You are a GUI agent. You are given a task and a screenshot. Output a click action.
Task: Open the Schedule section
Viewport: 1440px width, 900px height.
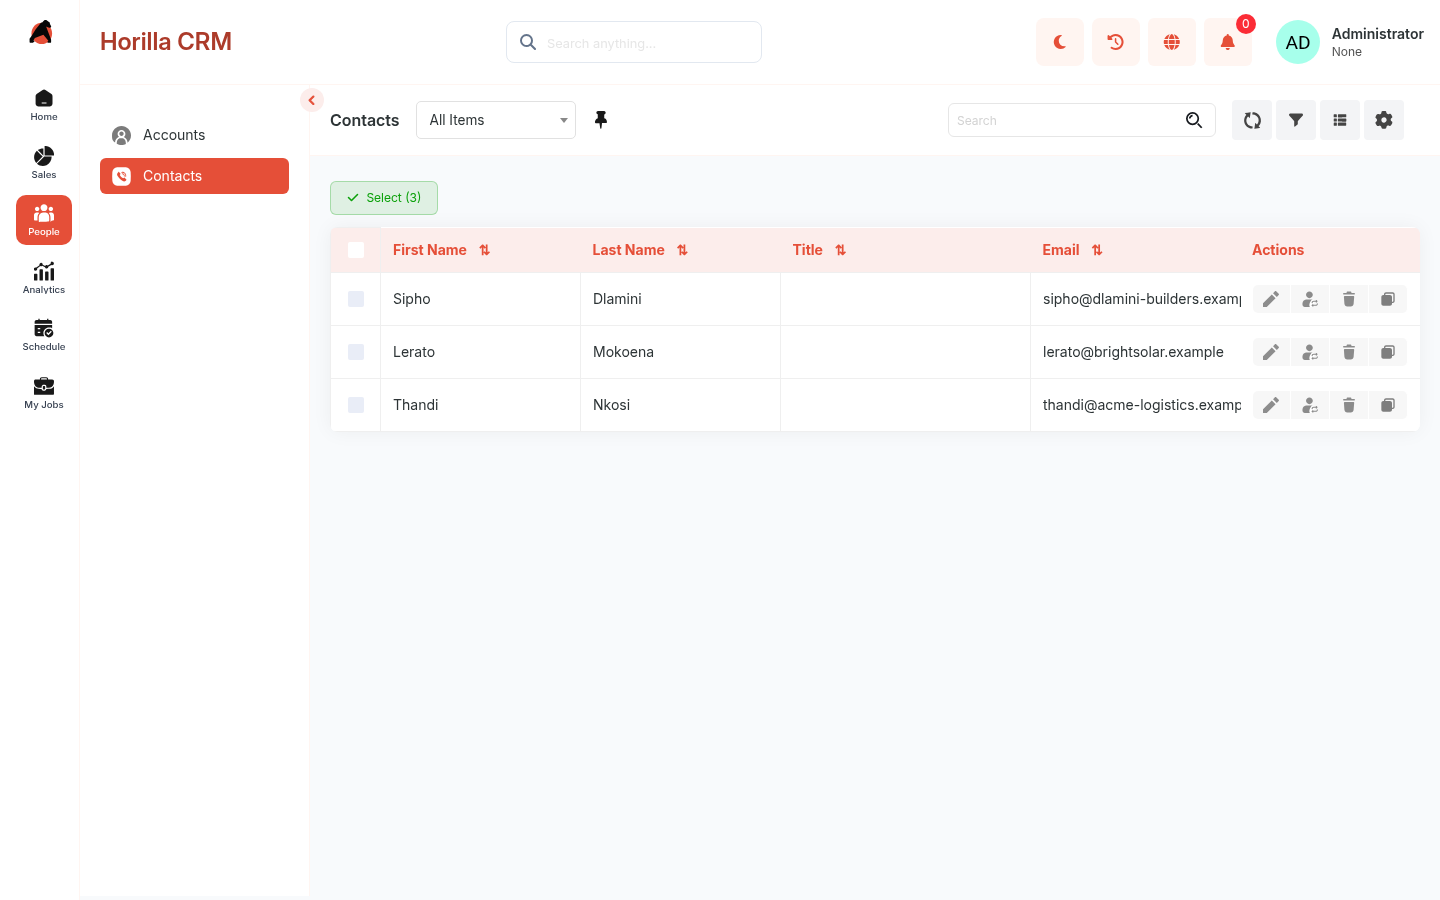tap(44, 335)
